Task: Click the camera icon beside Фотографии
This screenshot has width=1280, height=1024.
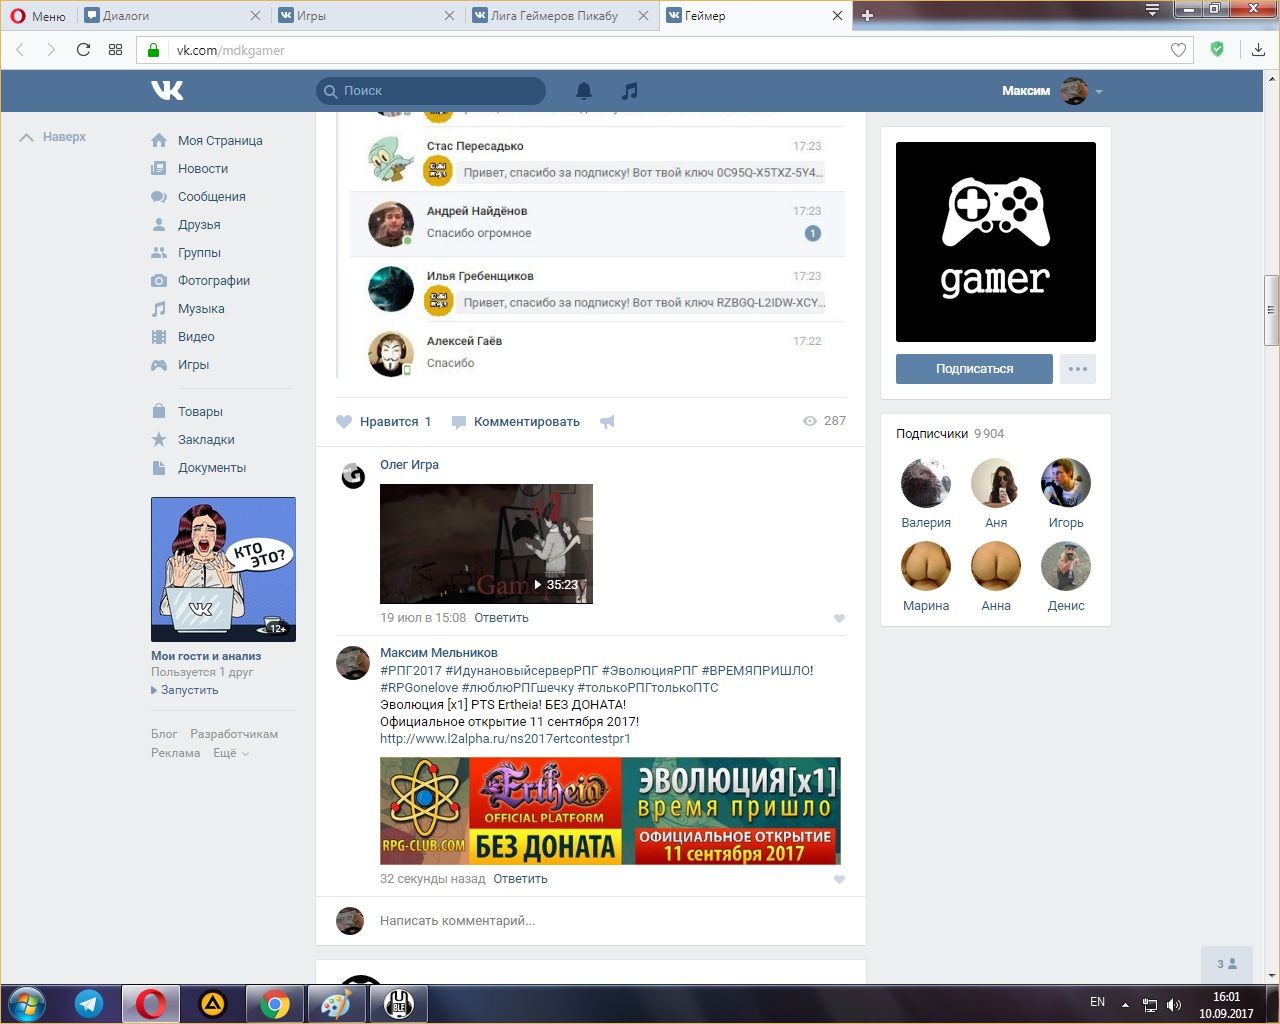Action: click(x=159, y=281)
